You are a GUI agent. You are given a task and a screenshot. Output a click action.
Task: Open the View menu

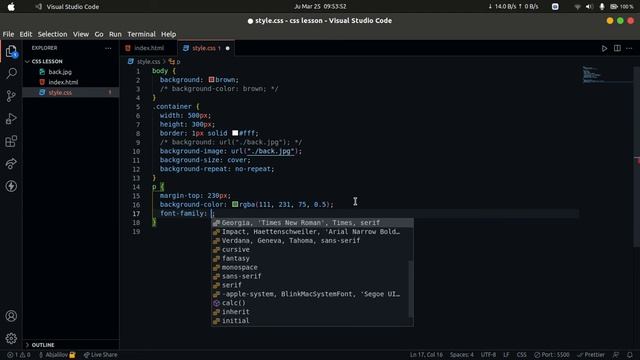click(x=81, y=34)
